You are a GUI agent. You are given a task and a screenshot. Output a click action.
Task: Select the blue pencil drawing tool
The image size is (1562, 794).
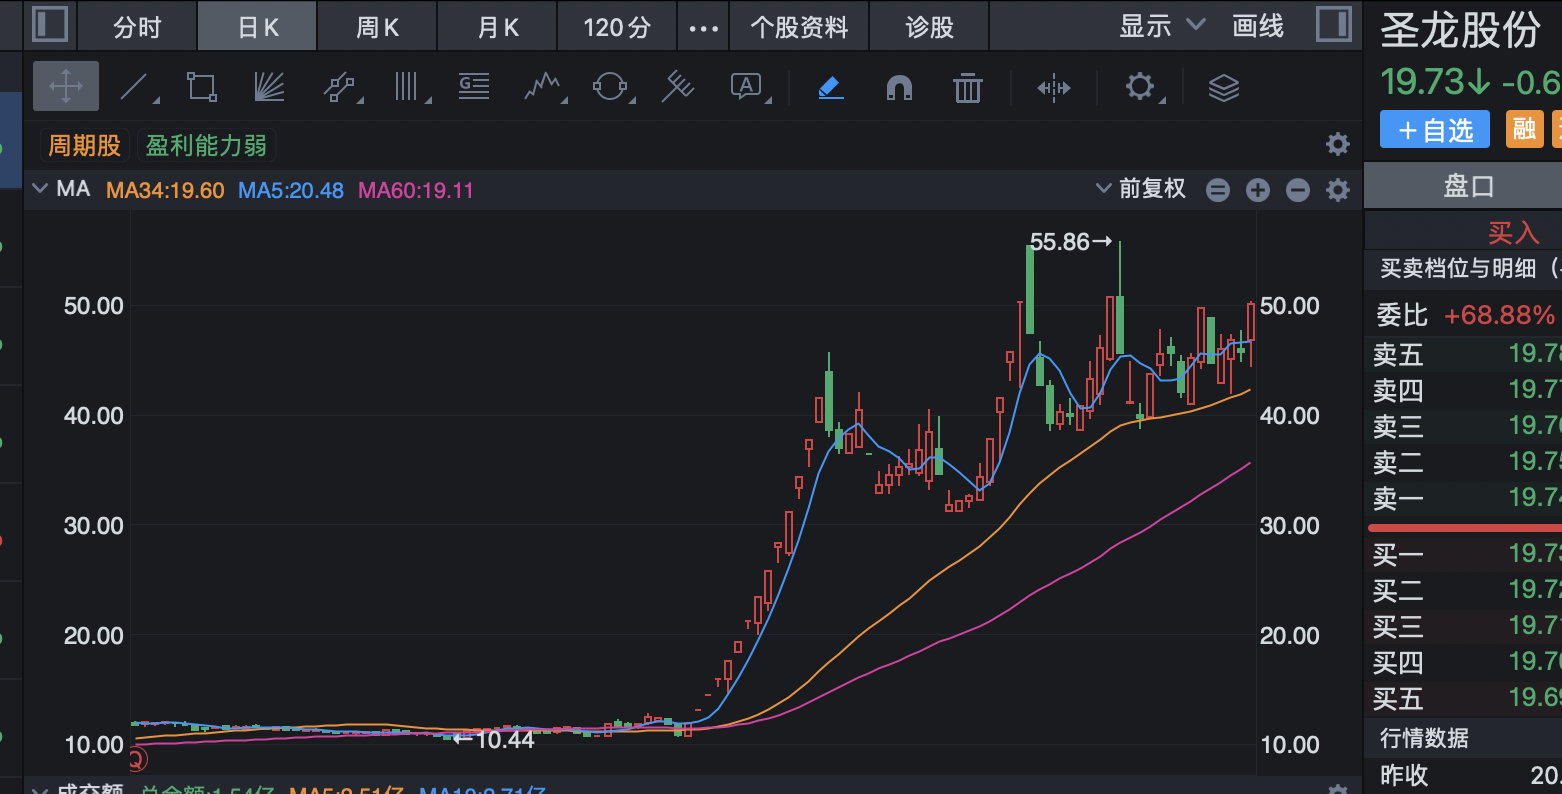coord(829,86)
